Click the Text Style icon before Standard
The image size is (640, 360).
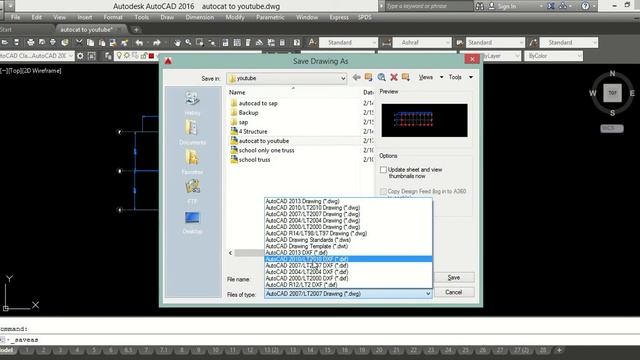tap(312, 42)
